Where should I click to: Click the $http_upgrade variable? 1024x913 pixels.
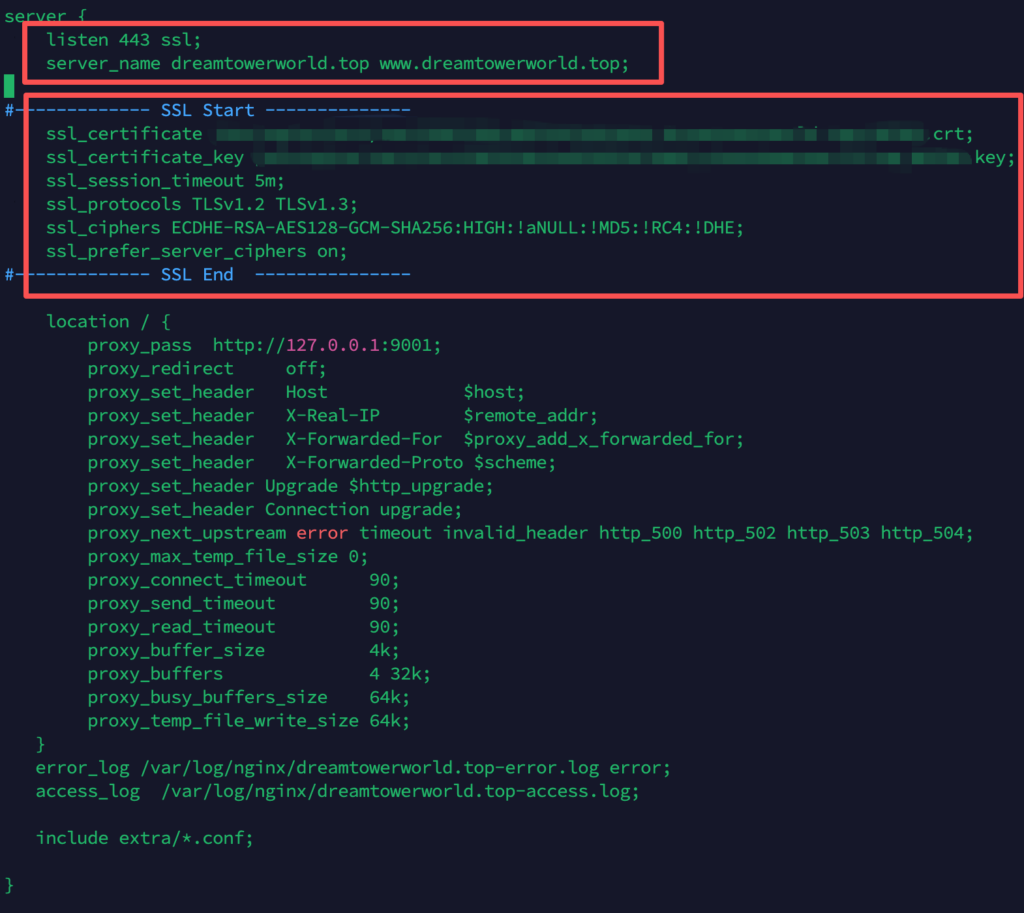(420, 486)
